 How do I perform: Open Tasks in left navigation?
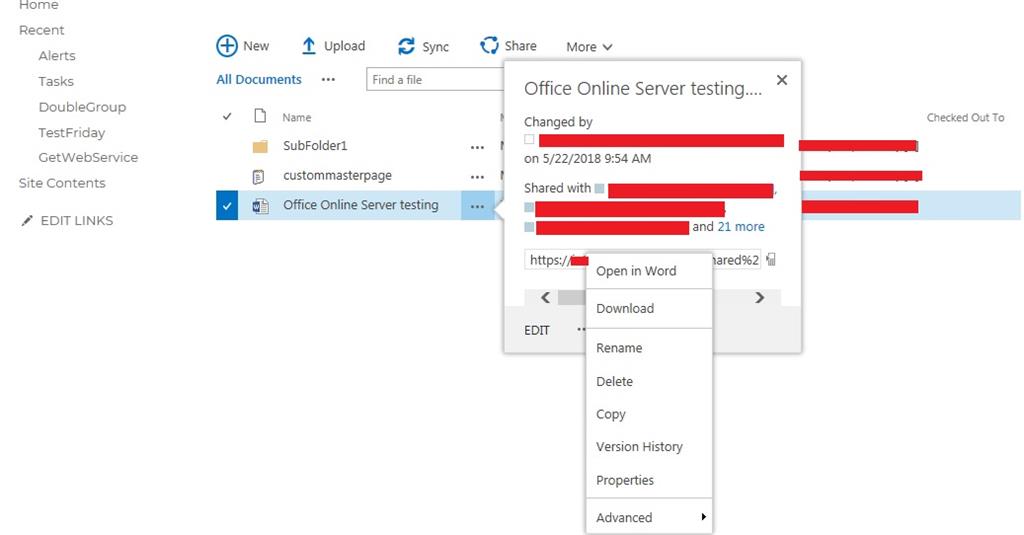[x=56, y=81]
